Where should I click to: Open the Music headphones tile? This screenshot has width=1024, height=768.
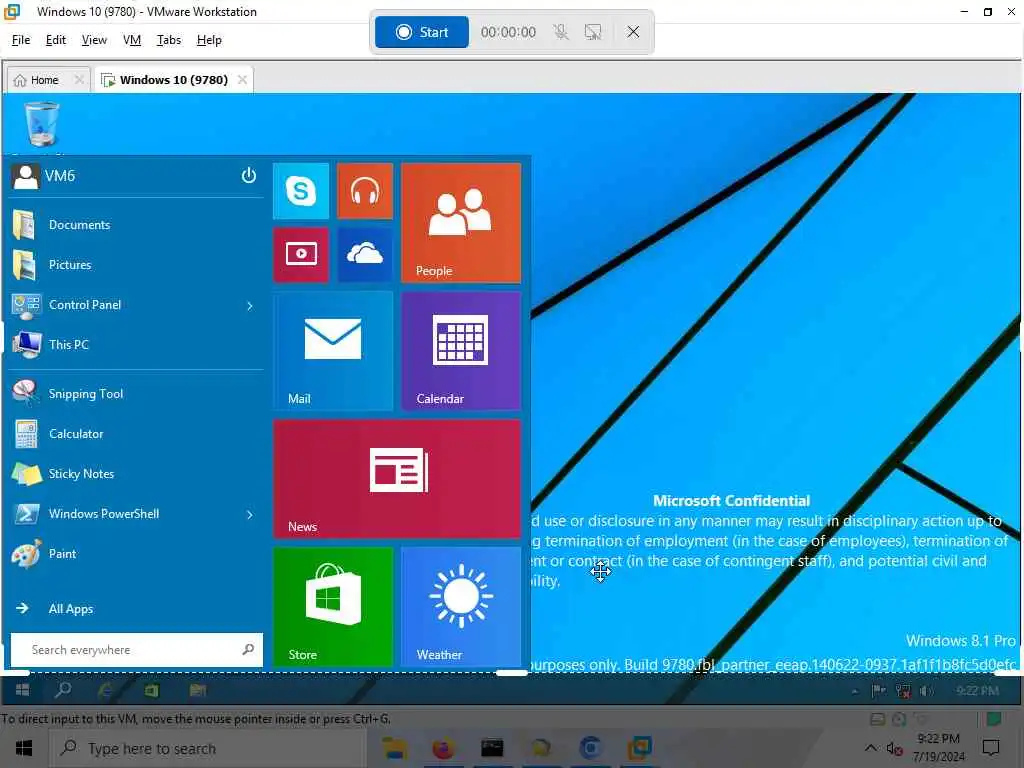tap(365, 191)
